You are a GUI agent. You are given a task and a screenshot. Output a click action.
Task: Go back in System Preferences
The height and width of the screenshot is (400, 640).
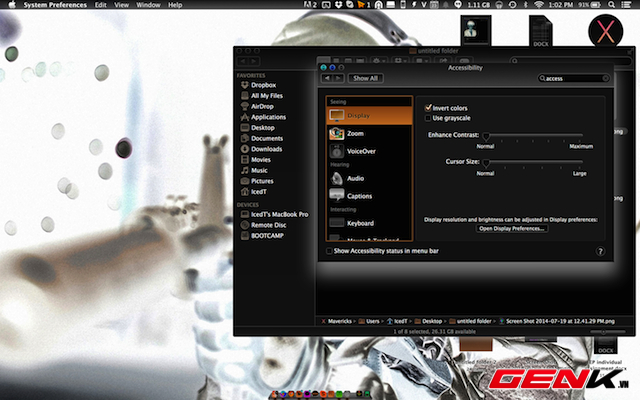coord(327,78)
